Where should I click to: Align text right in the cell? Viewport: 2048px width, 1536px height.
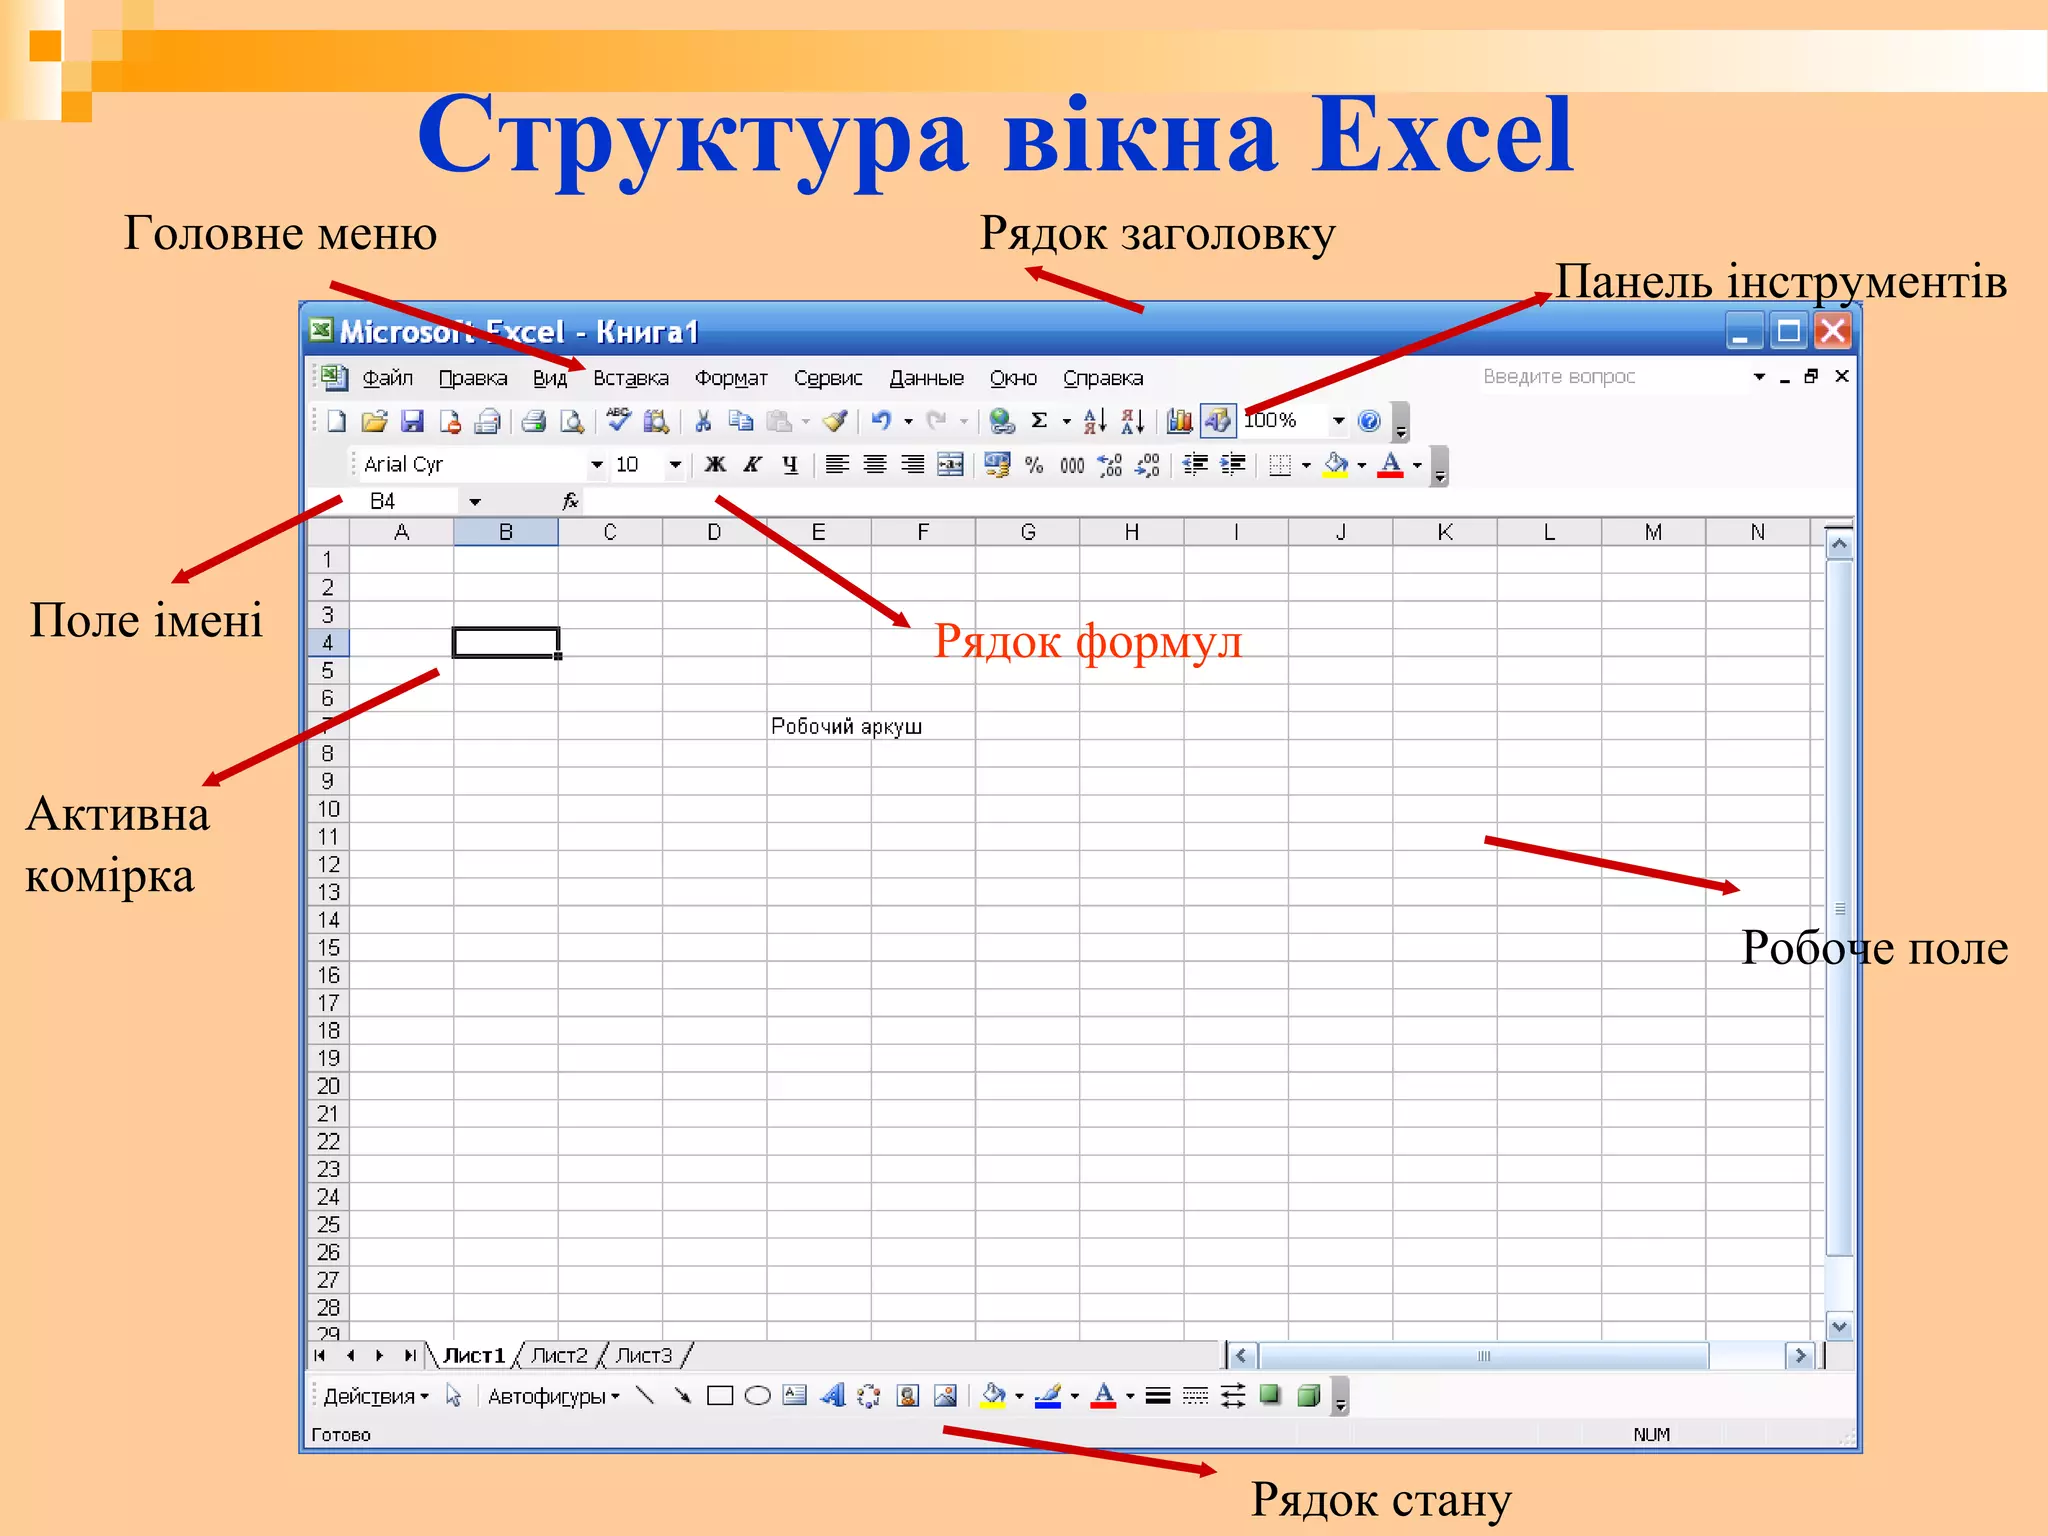[912, 465]
